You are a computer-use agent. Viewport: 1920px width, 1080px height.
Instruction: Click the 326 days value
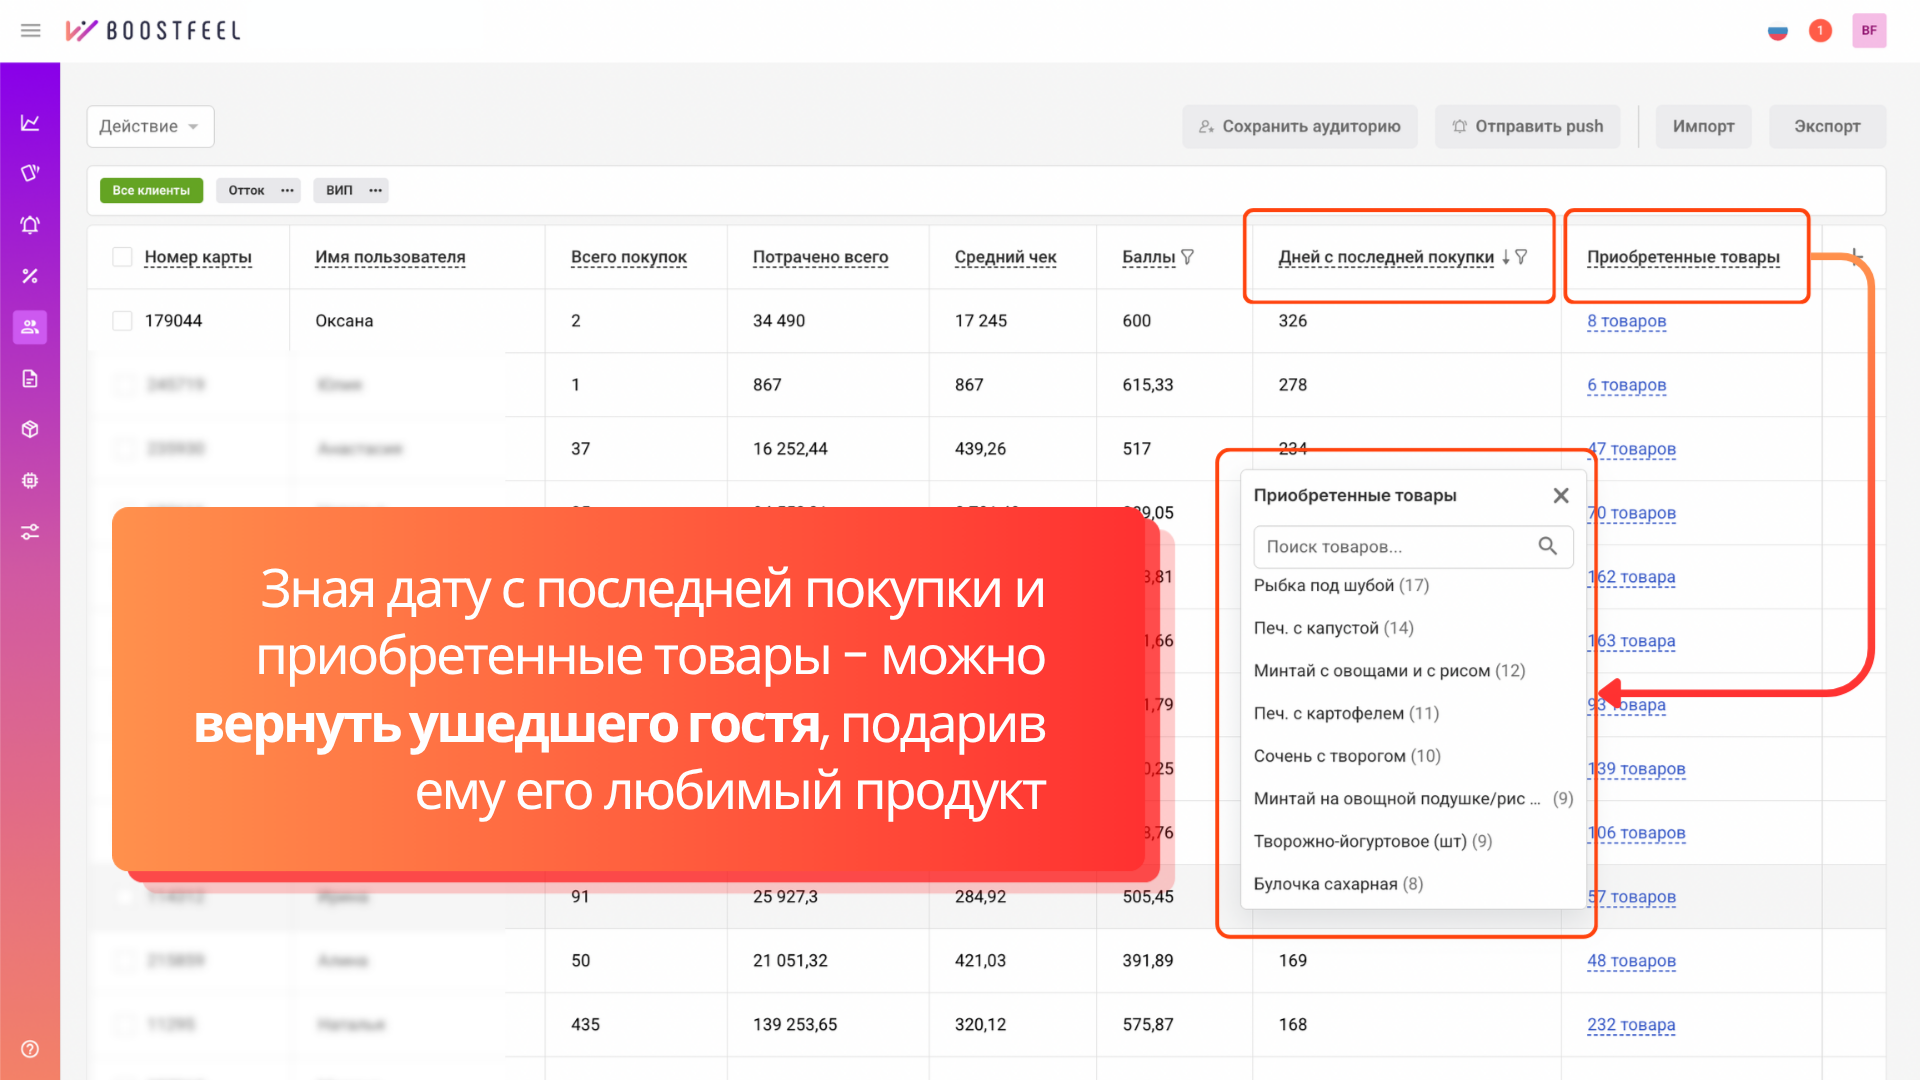click(1292, 321)
